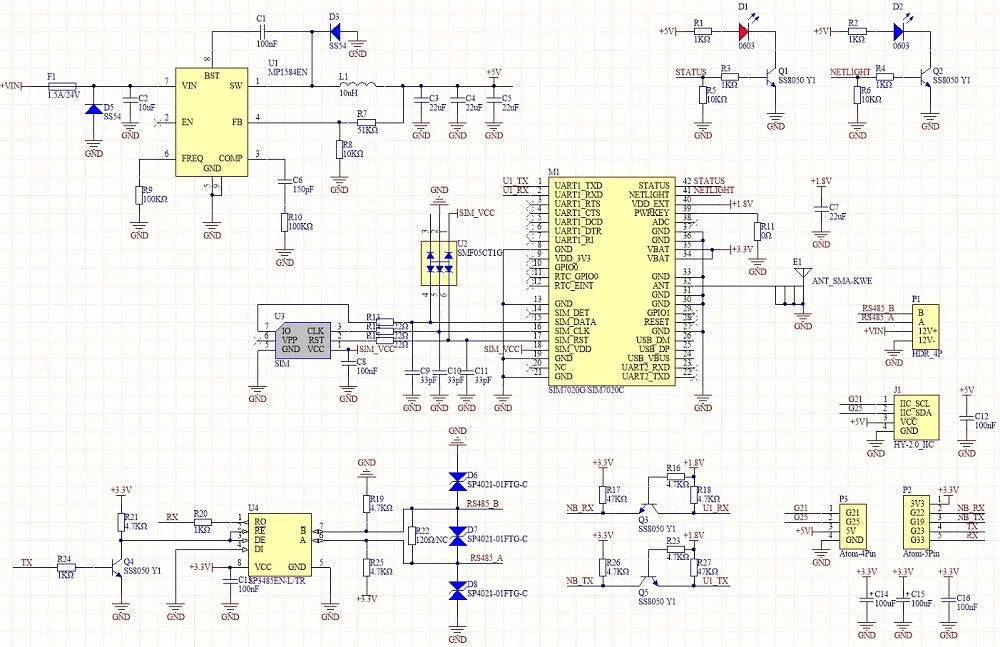Select the P2 Atom-5Pin header
Screen dimensions: 1000x647
coord(916,521)
